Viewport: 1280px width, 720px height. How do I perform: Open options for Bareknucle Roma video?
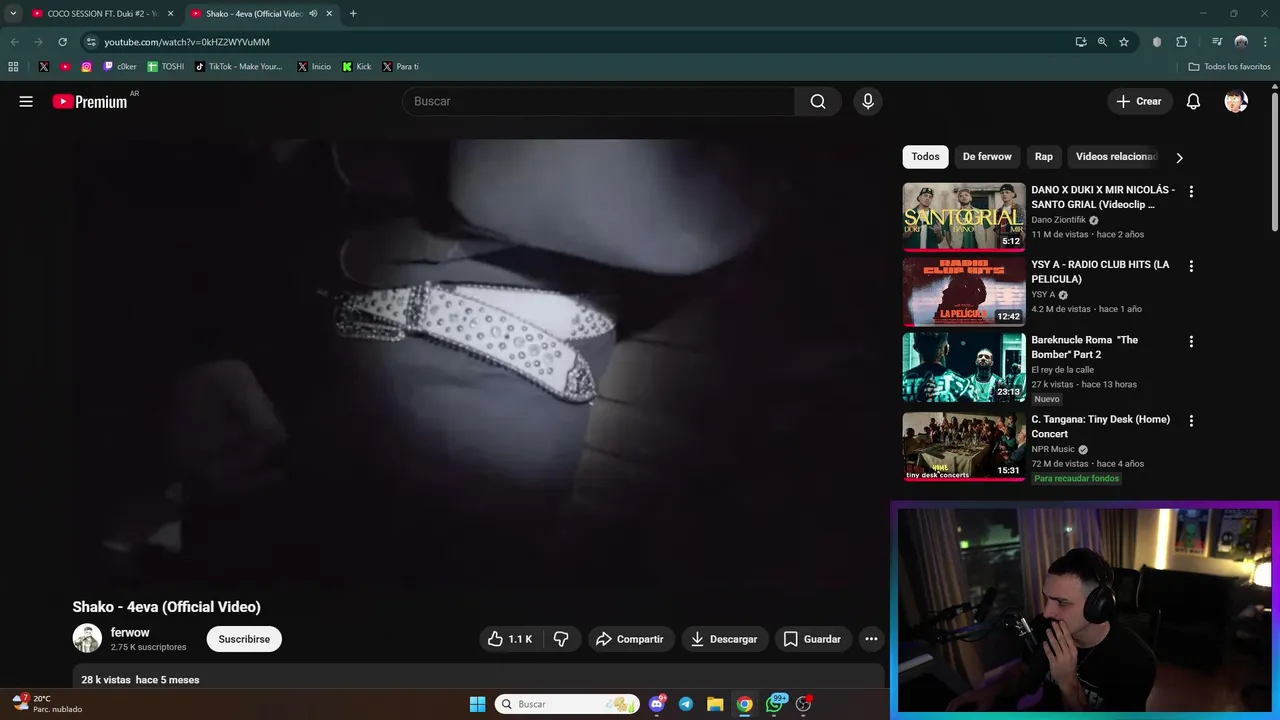[1191, 341]
